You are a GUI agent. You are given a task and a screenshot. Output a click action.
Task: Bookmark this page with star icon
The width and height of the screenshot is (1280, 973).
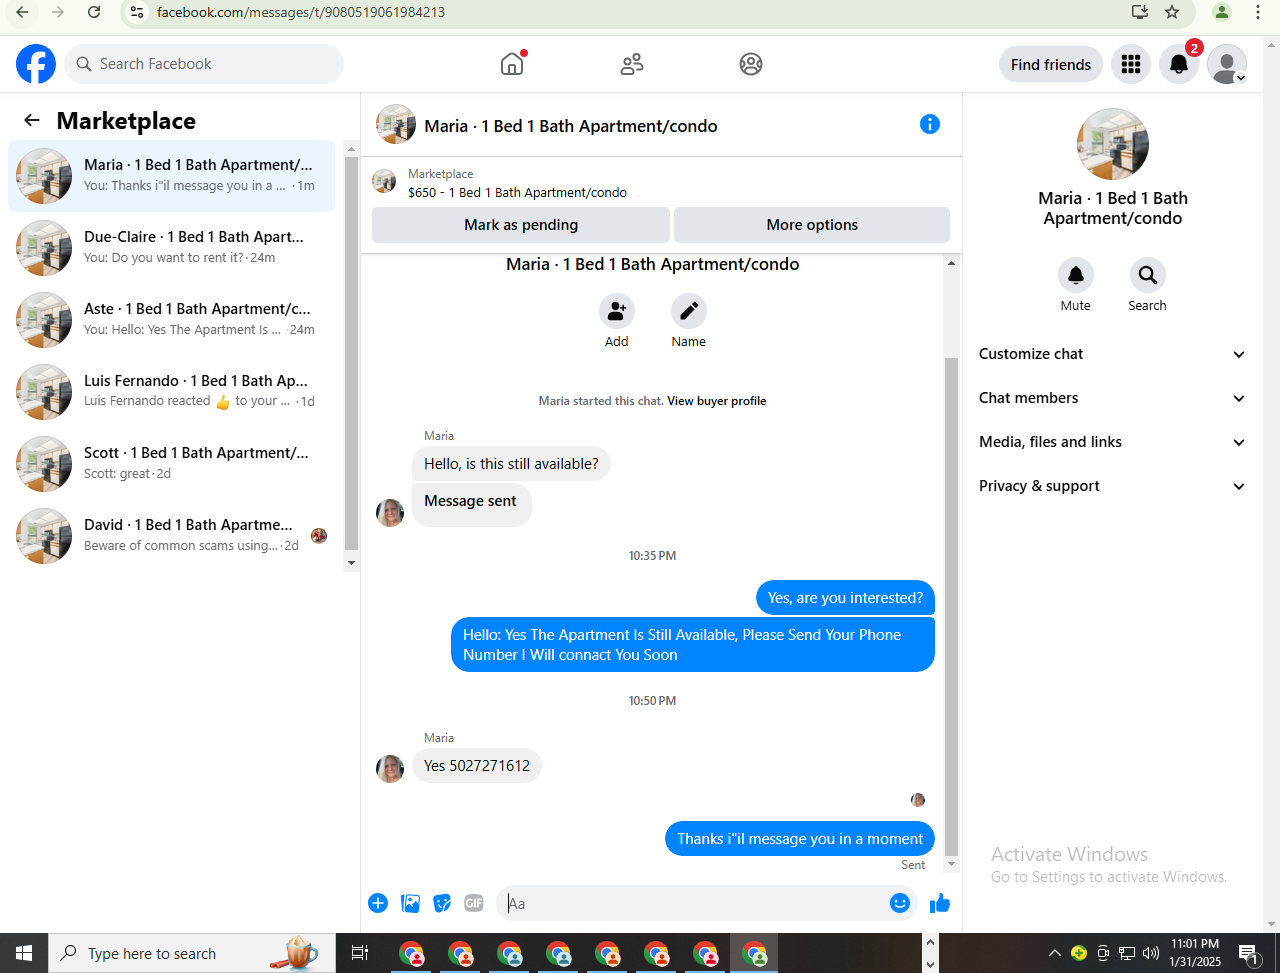(1172, 12)
